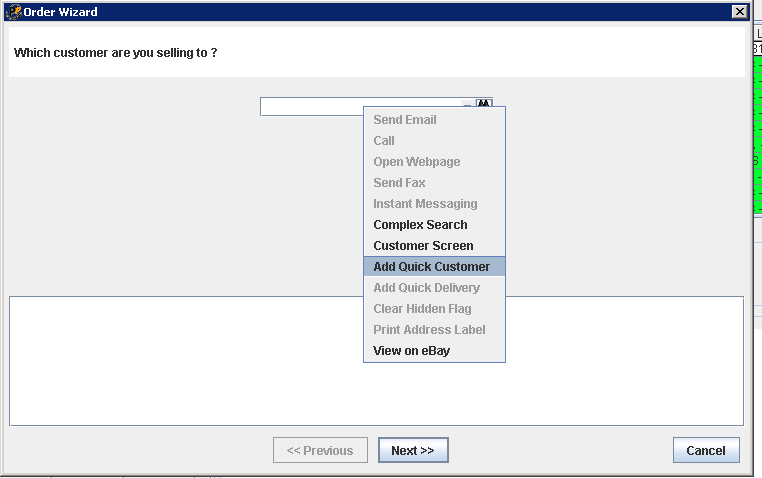This screenshot has height=478, width=762.
Task: Cancel the order wizard
Action: pyautogui.click(x=706, y=451)
